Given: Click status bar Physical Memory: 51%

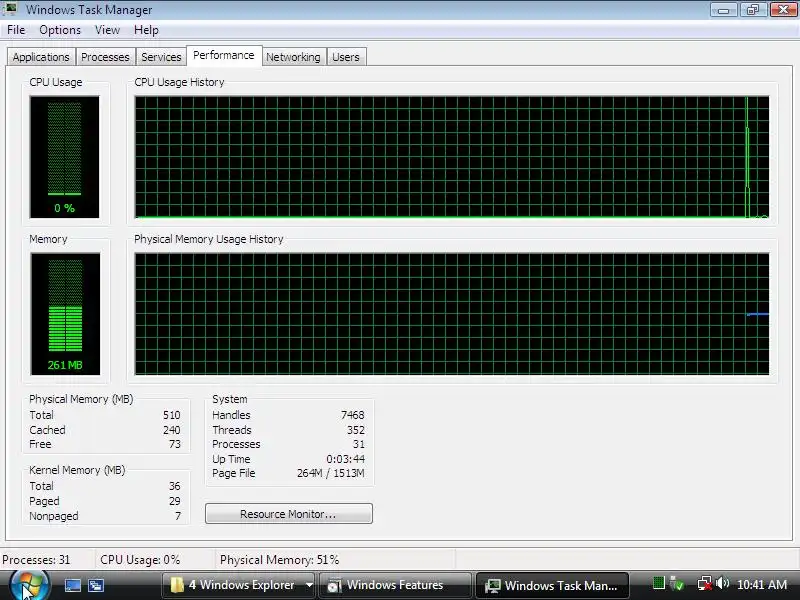Looking at the screenshot, I should coord(280,560).
